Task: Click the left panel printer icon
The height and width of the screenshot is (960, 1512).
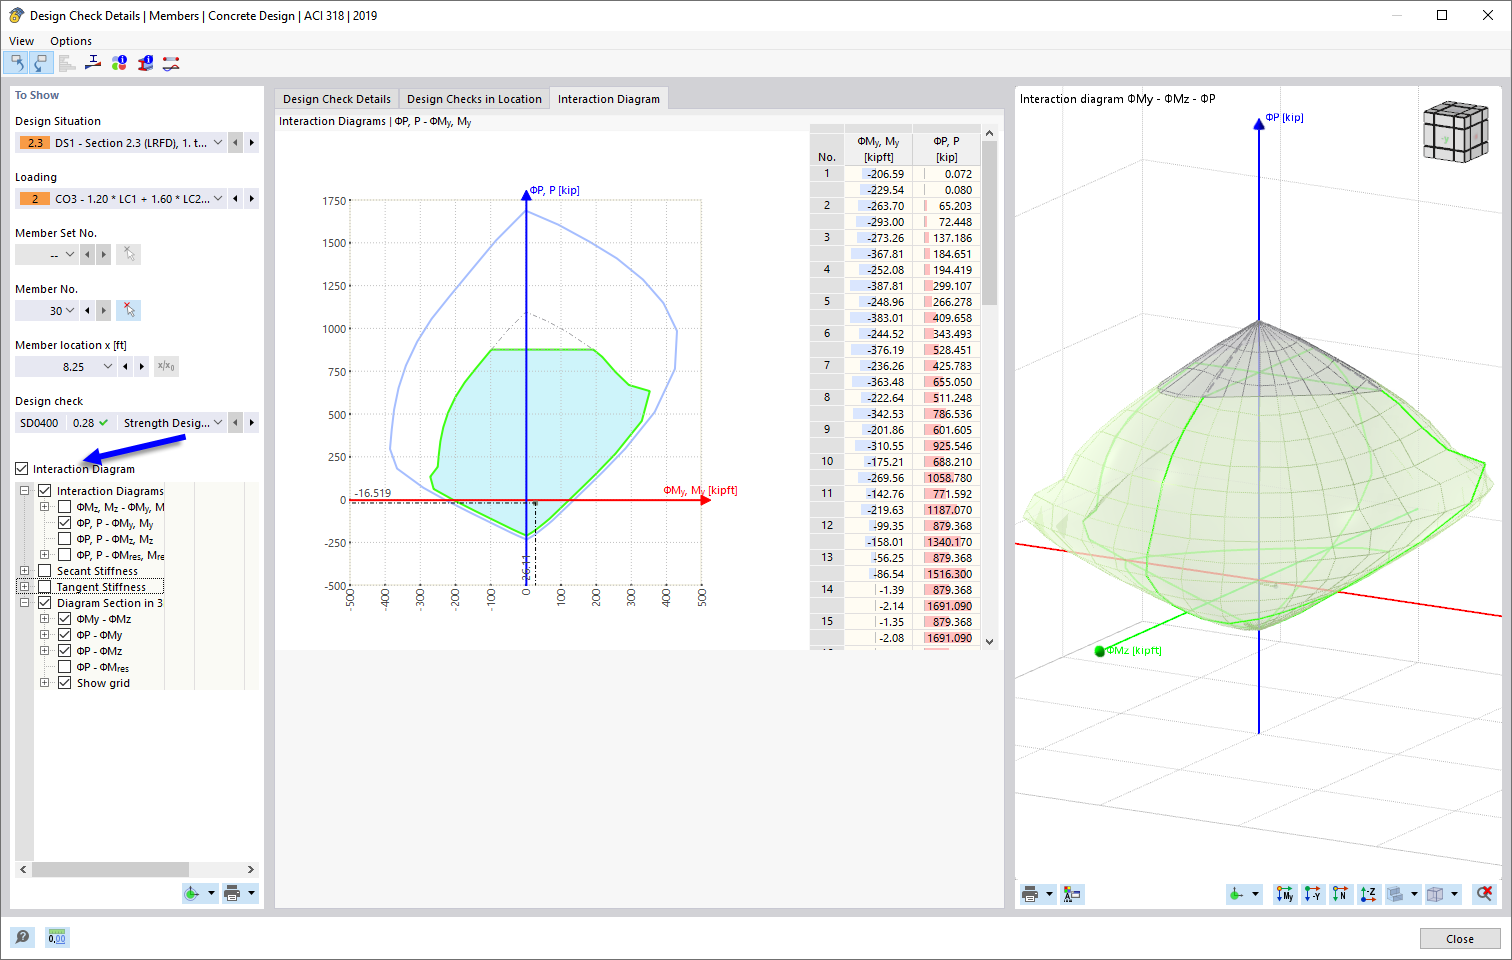Action: [x=232, y=893]
